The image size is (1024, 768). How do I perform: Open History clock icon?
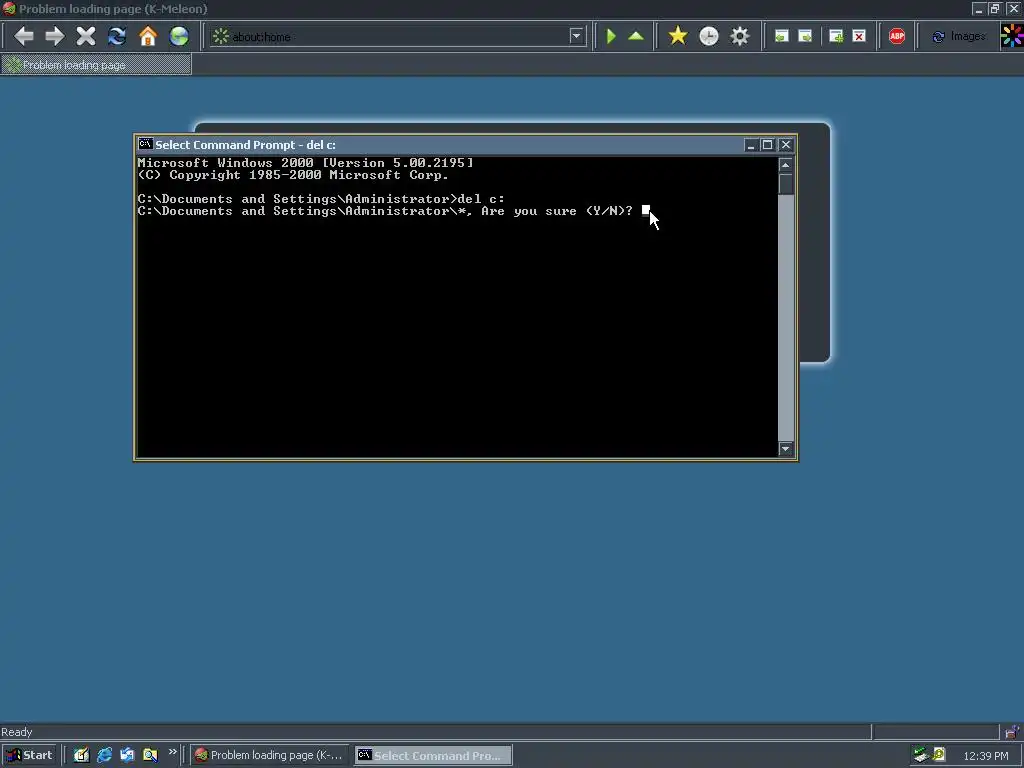(x=709, y=36)
